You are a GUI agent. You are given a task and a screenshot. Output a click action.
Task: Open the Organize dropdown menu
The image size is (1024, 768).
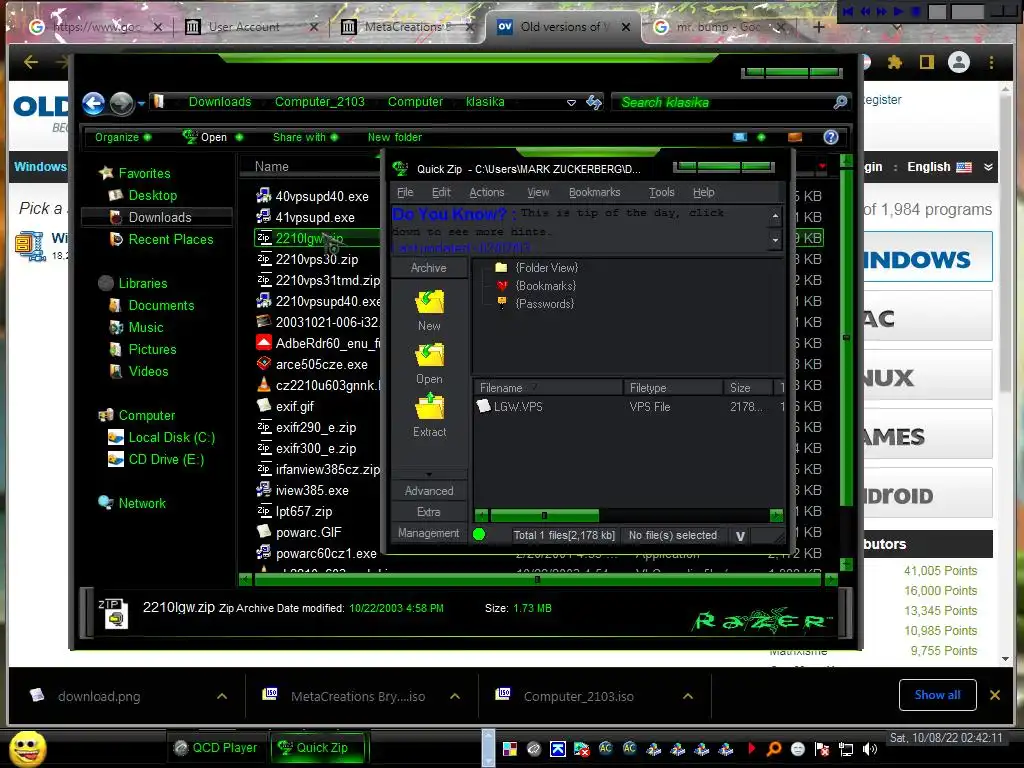point(123,137)
